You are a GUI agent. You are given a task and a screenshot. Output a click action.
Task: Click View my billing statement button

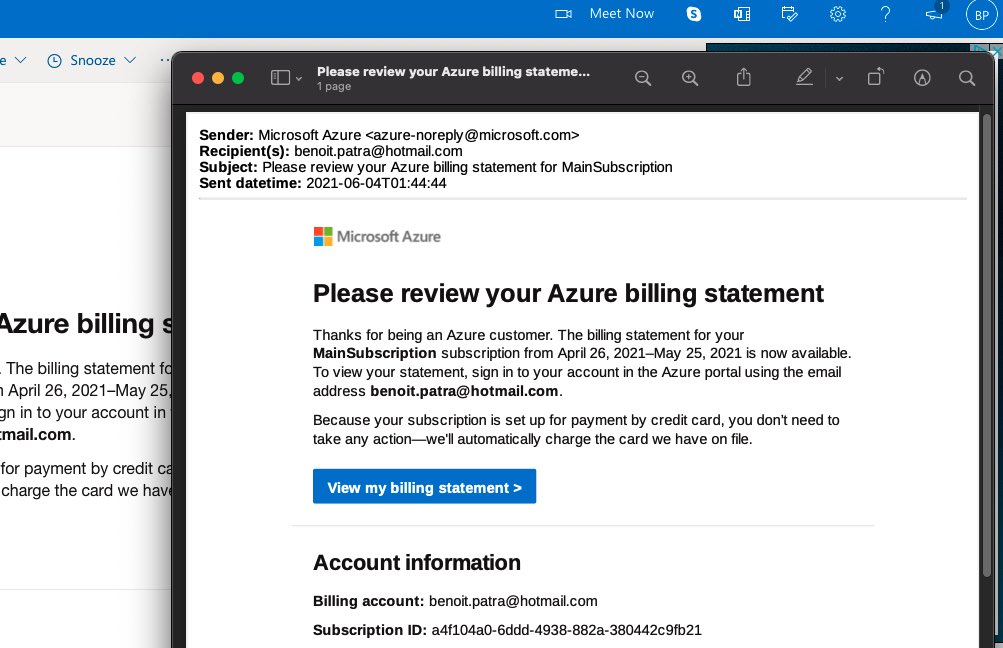[424, 487]
